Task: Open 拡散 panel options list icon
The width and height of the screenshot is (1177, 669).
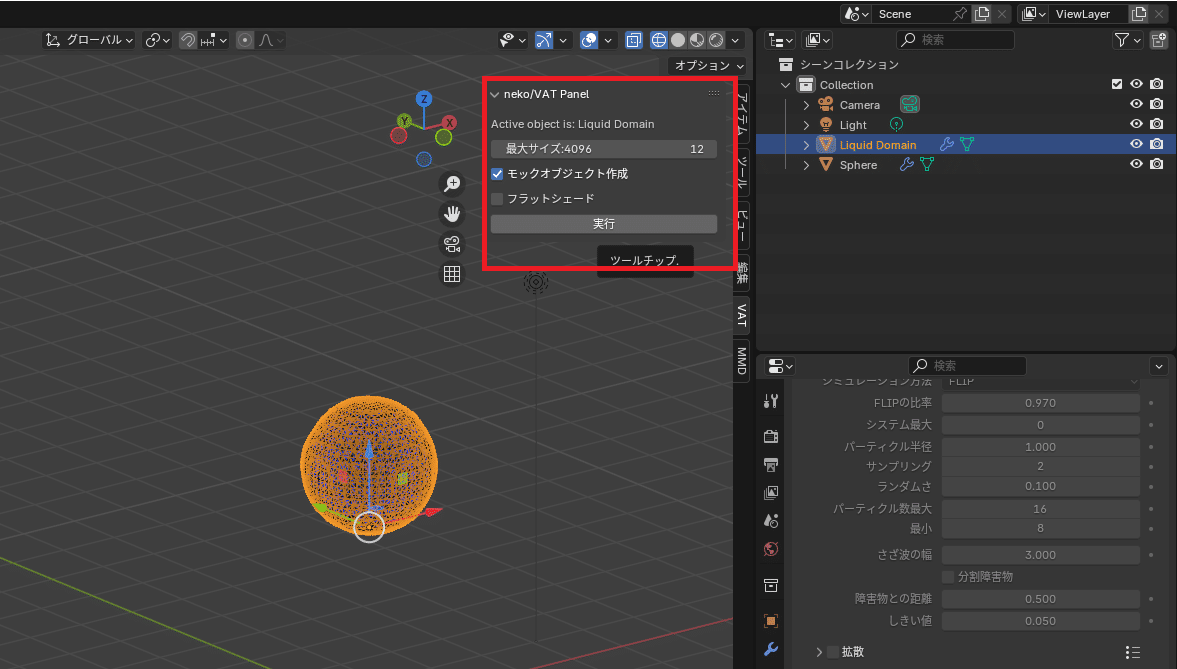Action: [x=1133, y=652]
